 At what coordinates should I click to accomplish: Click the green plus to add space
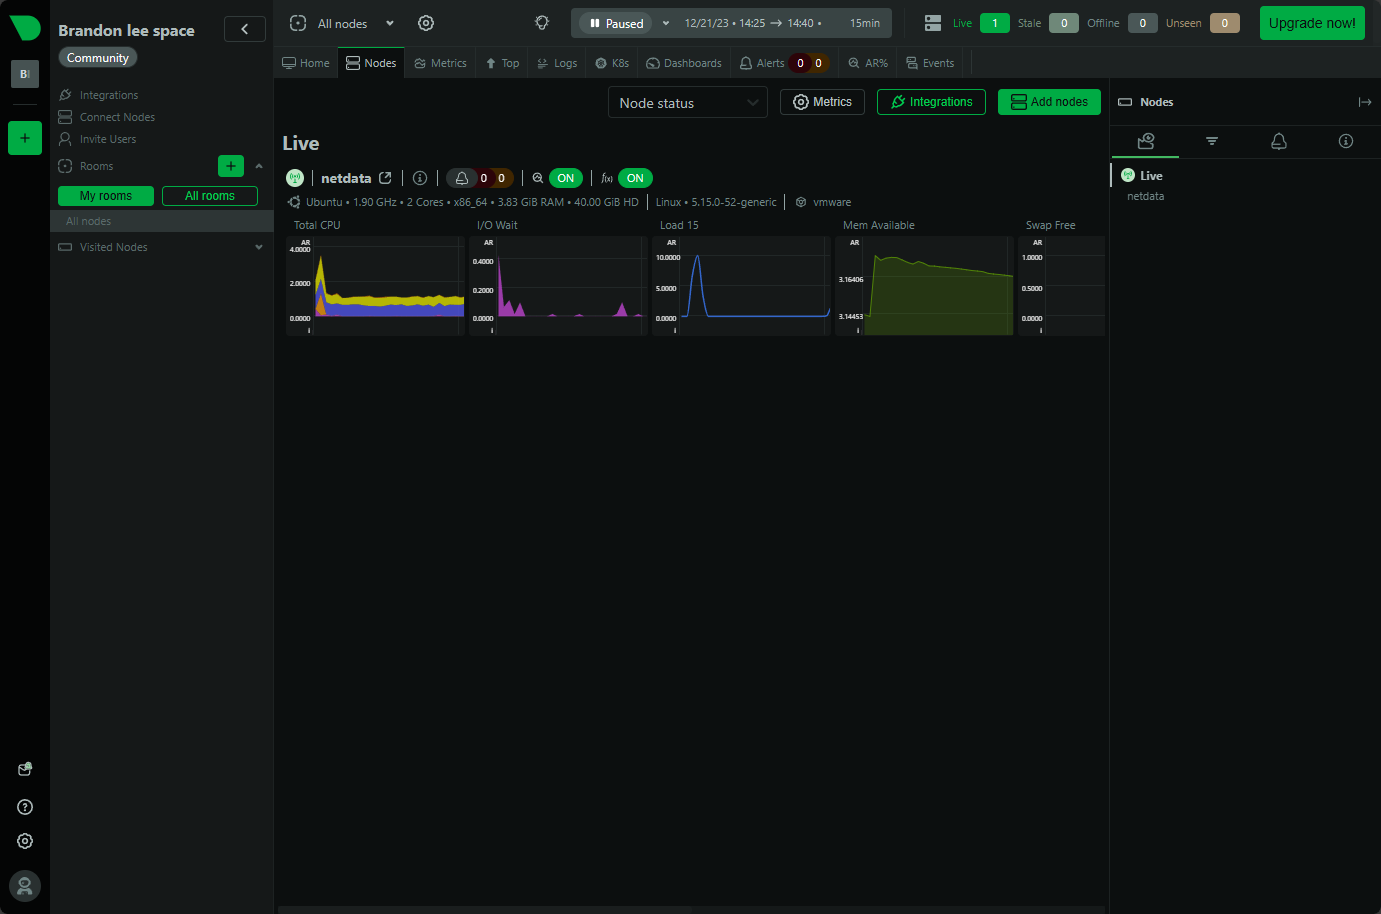tap(25, 138)
